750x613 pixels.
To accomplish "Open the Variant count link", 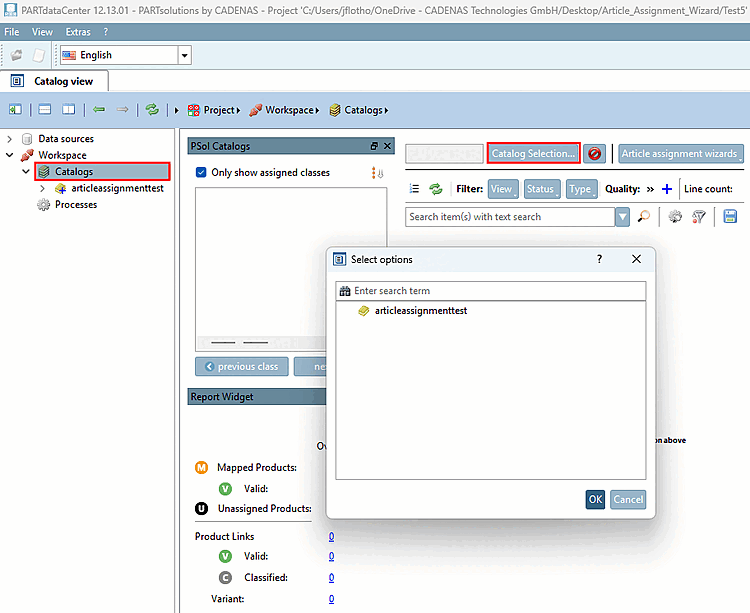I will pyautogui.click(x=331, y=599).
